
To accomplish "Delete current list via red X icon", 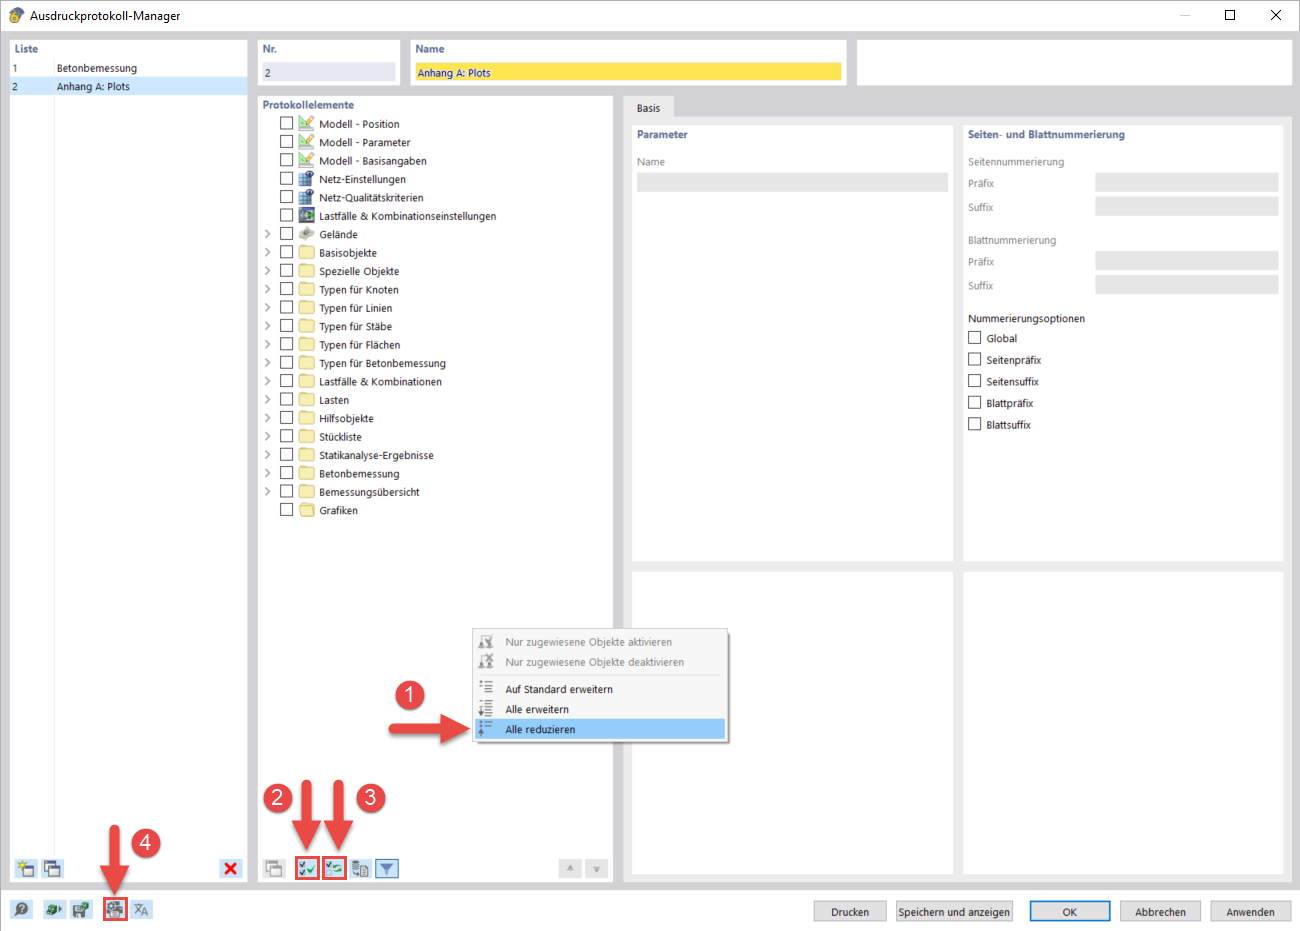I will pos(230,868).
